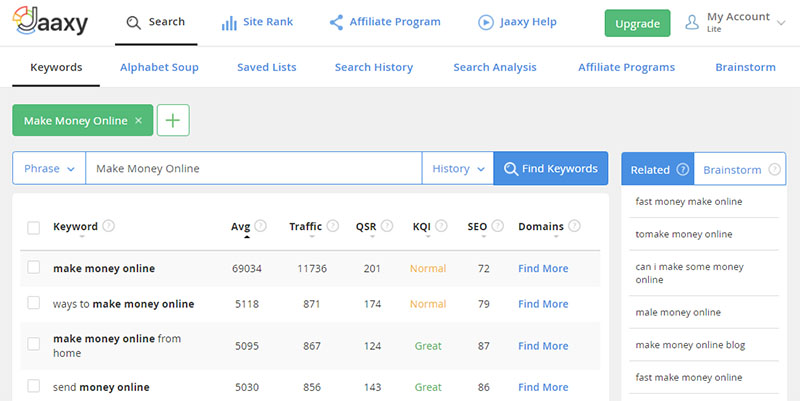800x401 pixels.
Task: Click the Site Rank bar chart icon
Action: tap(229, 22)
